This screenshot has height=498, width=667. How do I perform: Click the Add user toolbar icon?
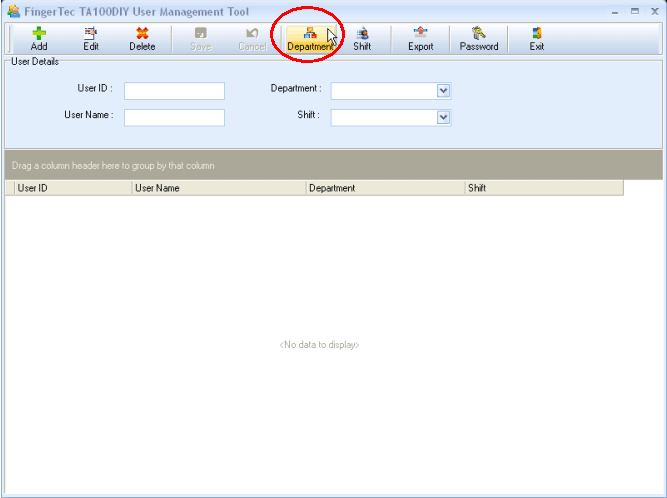(x=39, y=39)
